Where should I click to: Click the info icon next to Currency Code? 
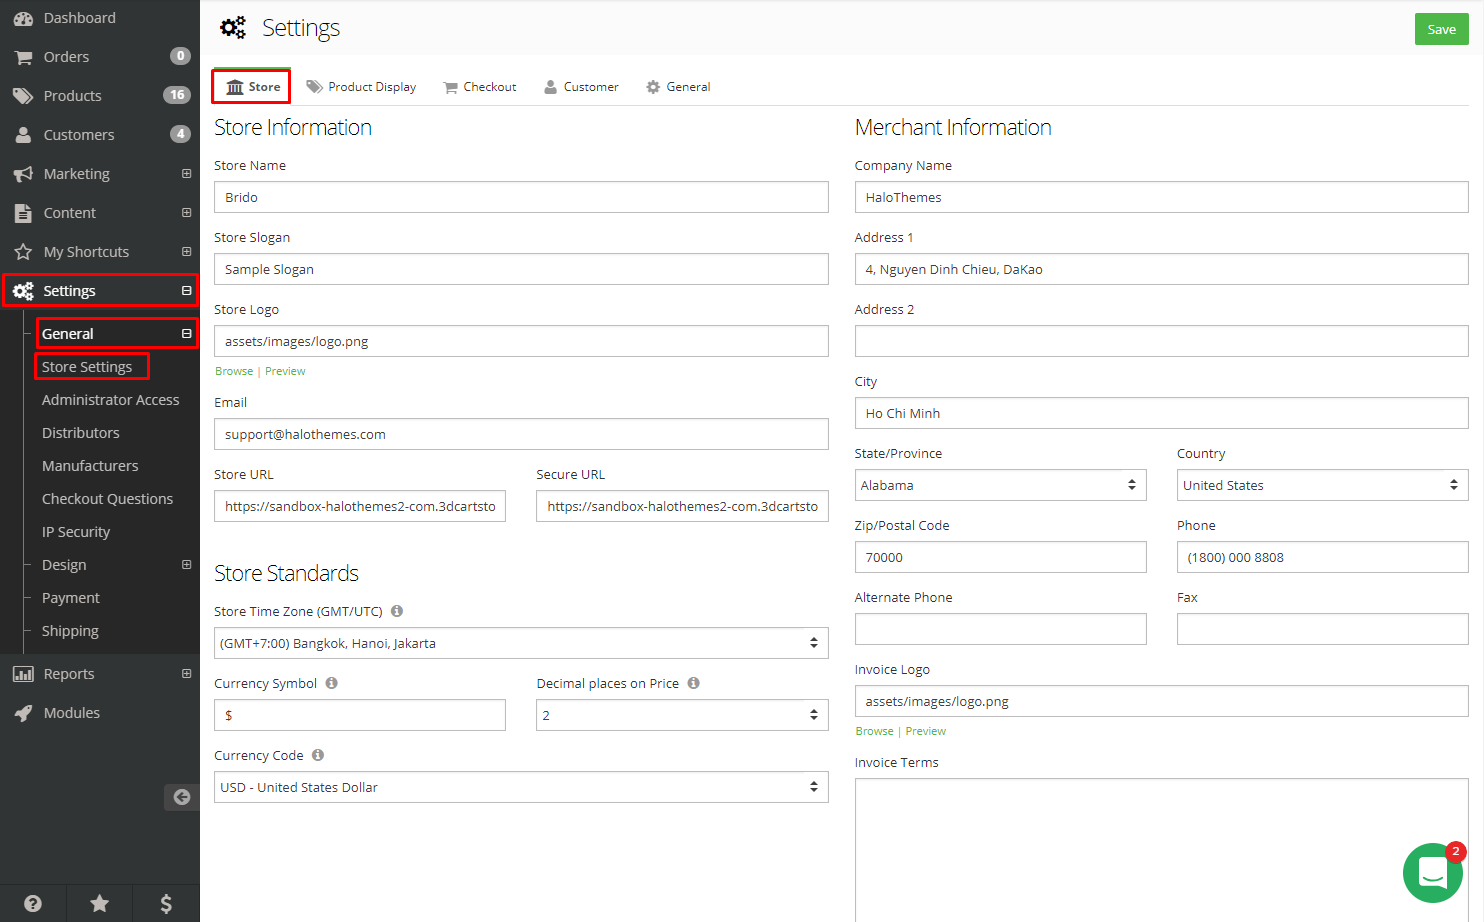(x=318, y=755)
